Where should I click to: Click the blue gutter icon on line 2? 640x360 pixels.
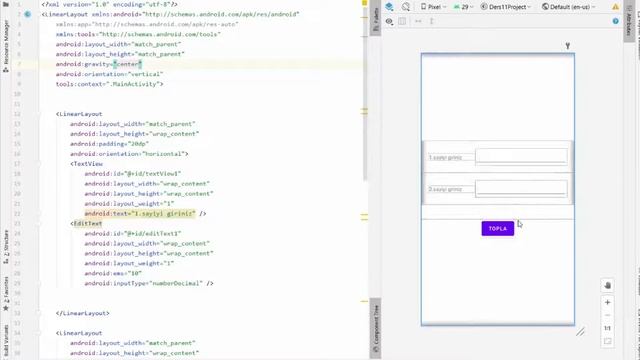point(27,14)
